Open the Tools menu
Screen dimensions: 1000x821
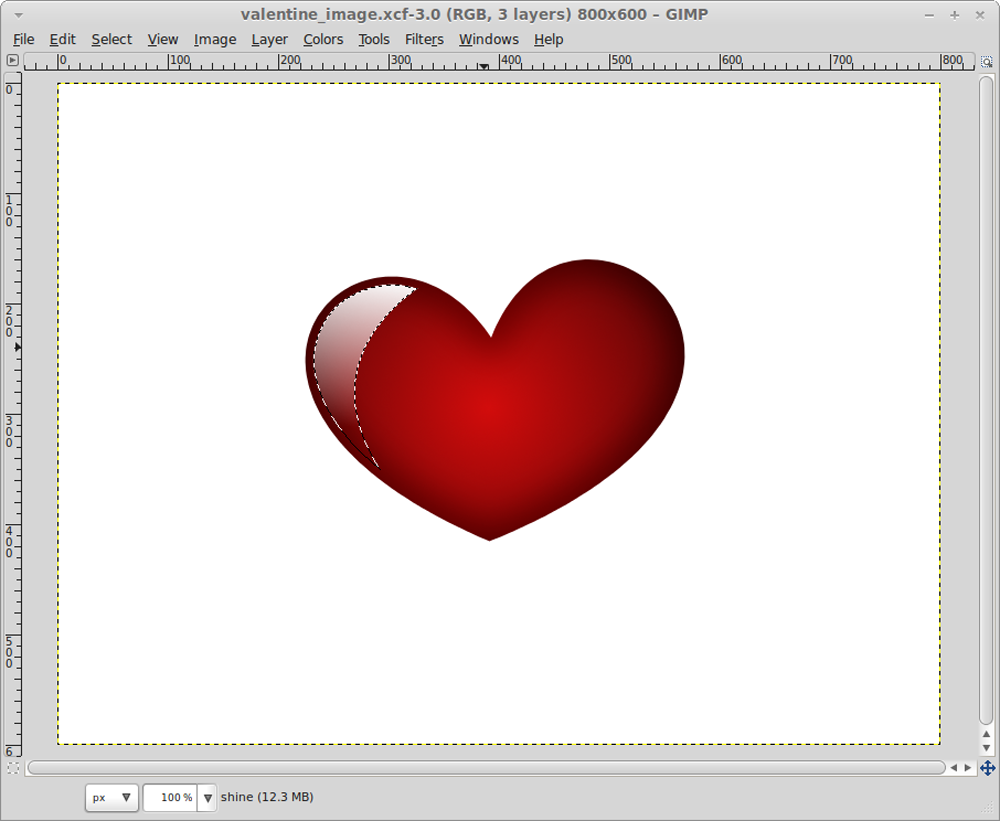point(373,39)
